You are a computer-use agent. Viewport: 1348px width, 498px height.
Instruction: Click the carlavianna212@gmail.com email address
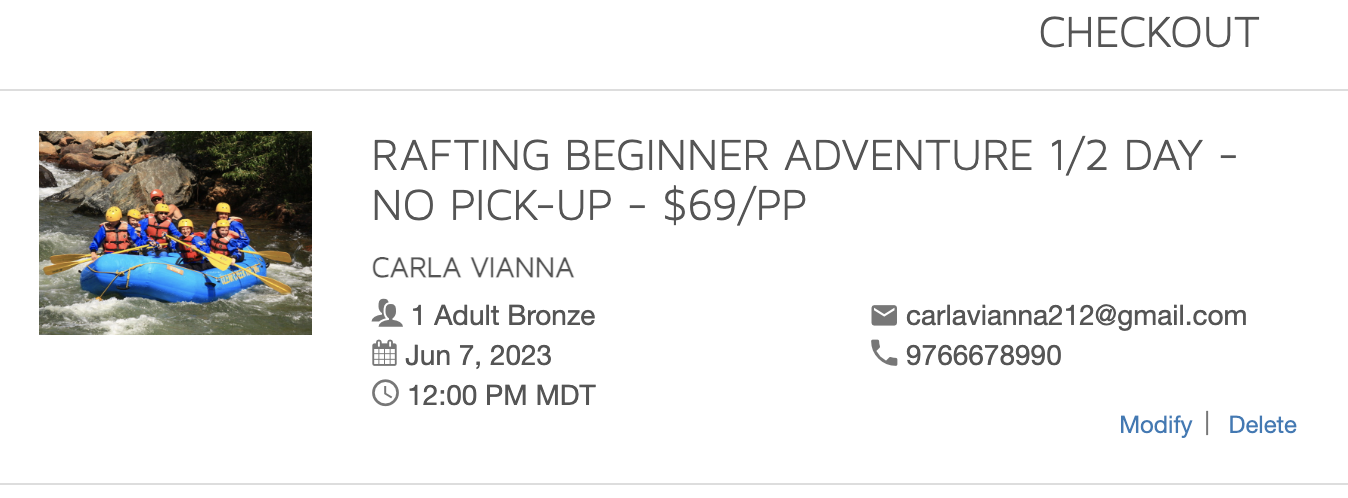(1076, 316)
